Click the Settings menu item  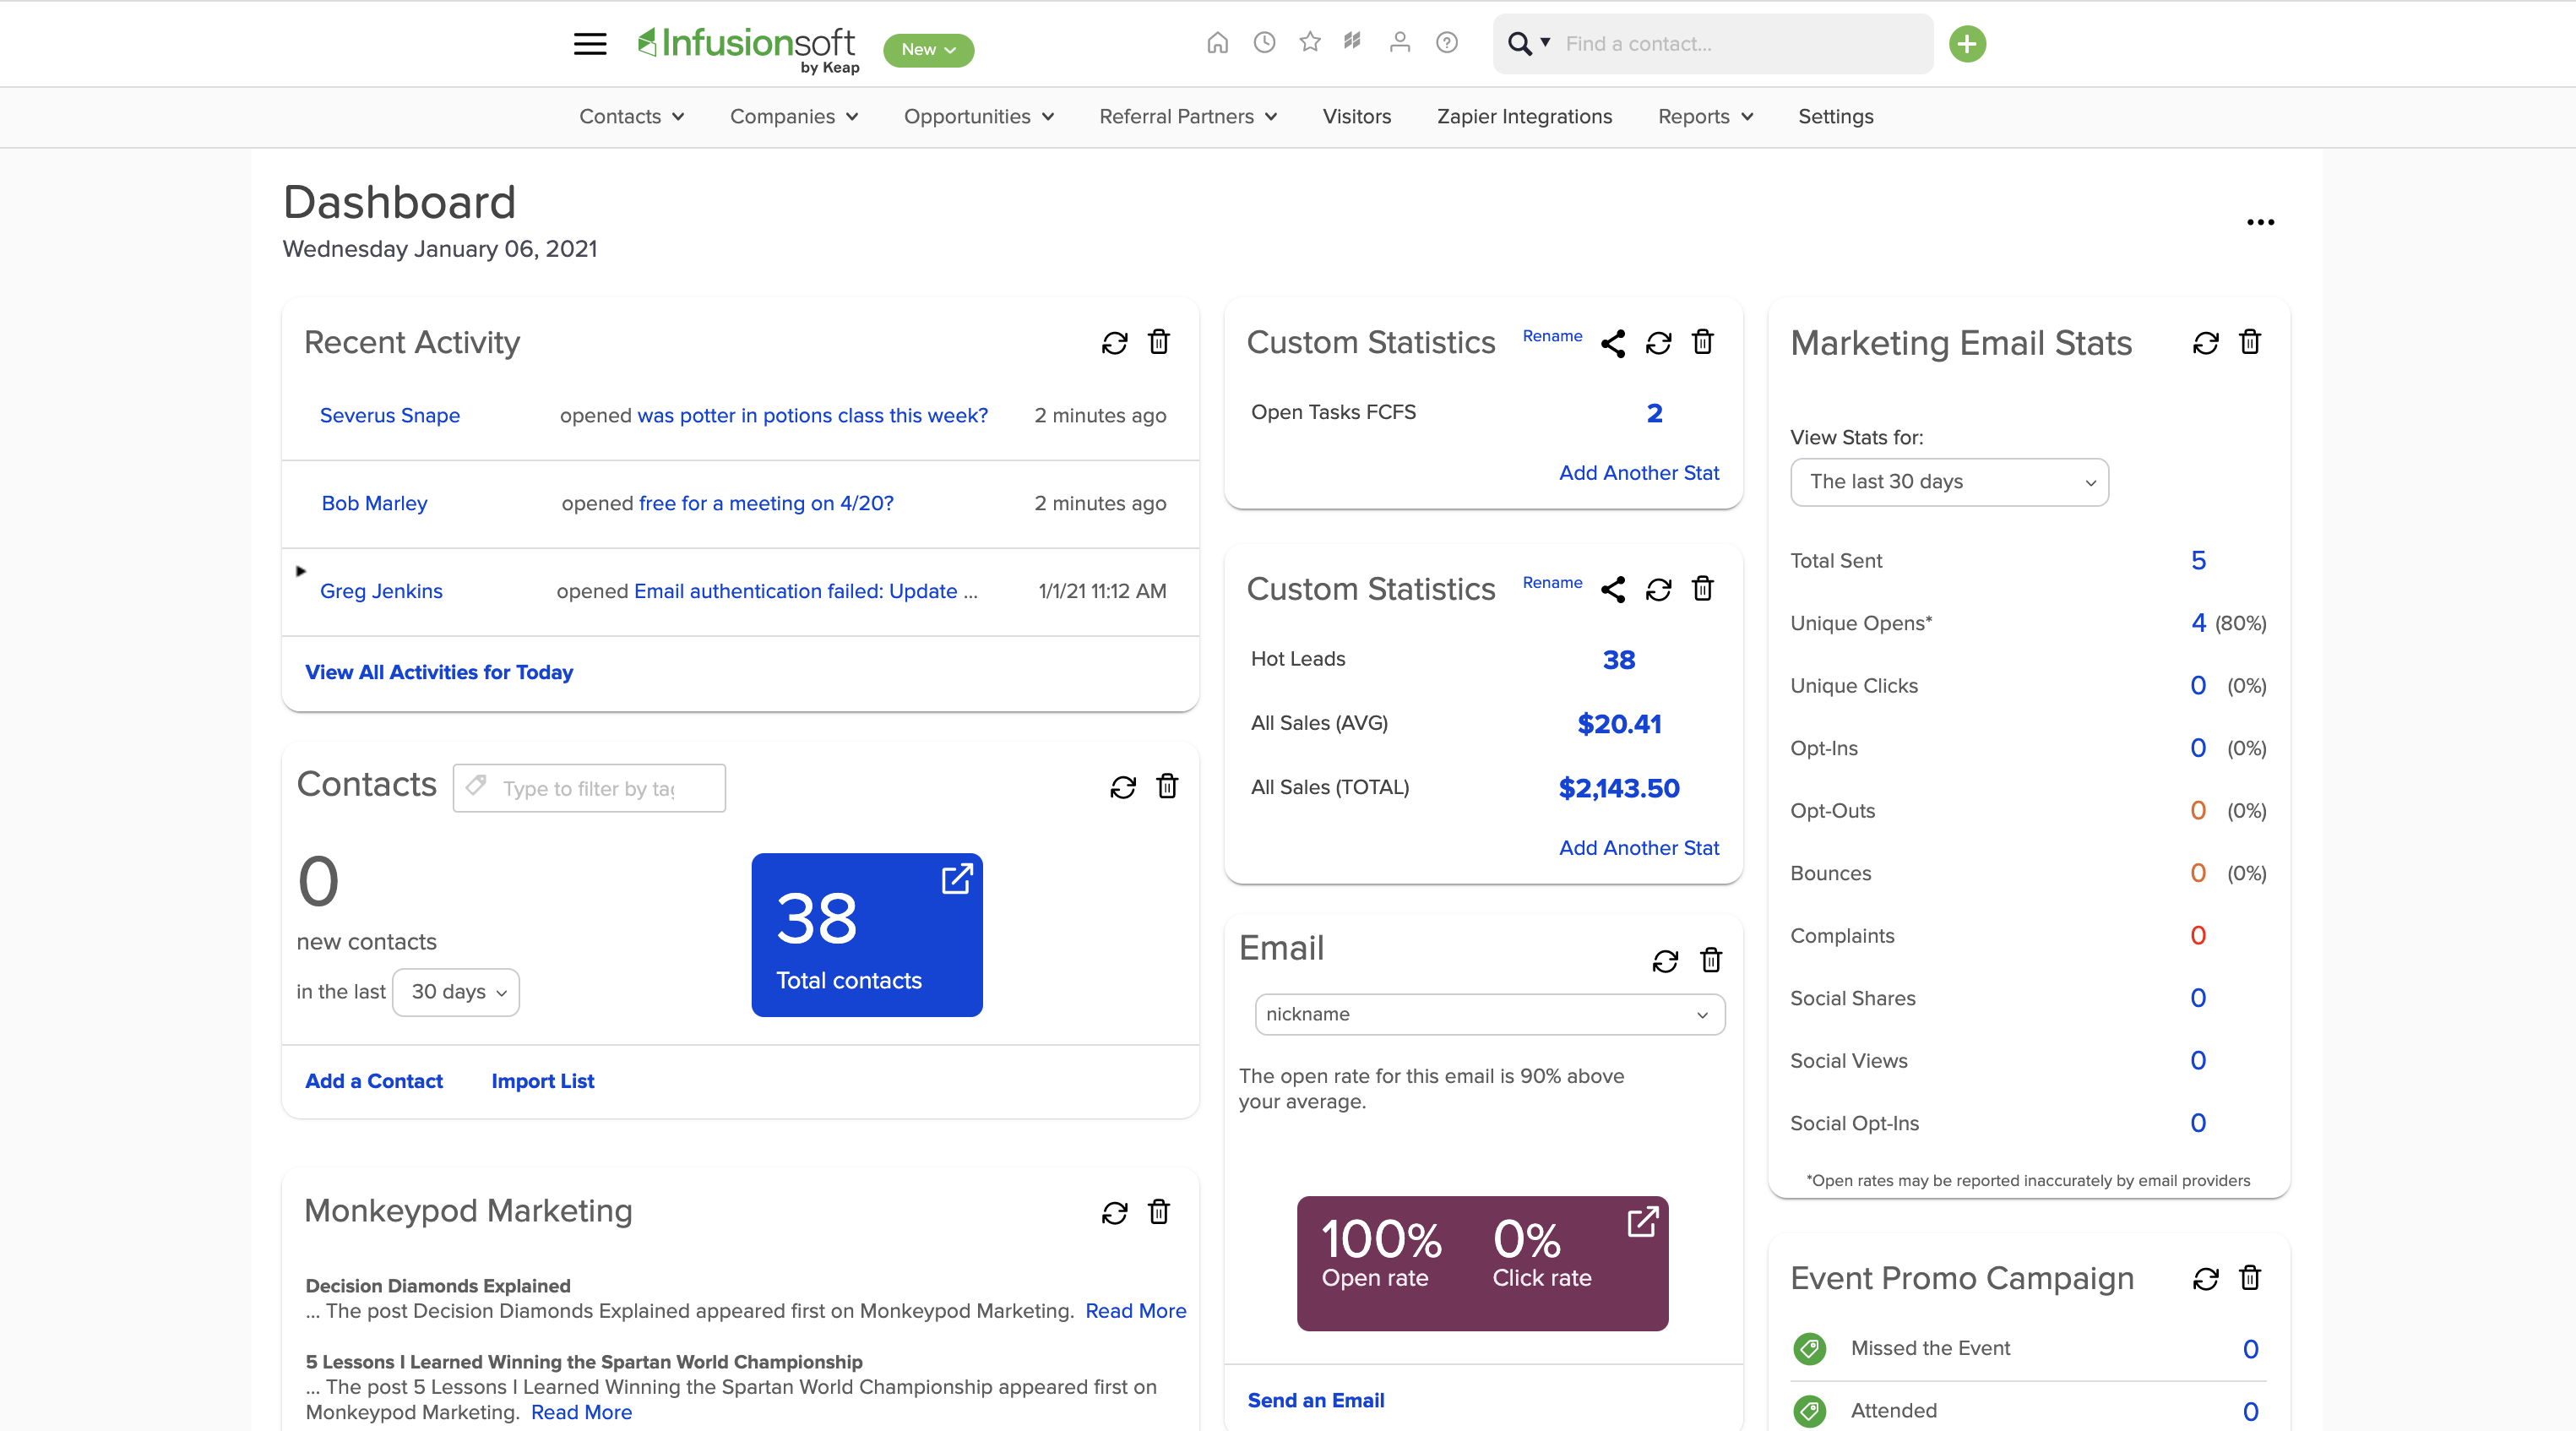coord(1836,117)
